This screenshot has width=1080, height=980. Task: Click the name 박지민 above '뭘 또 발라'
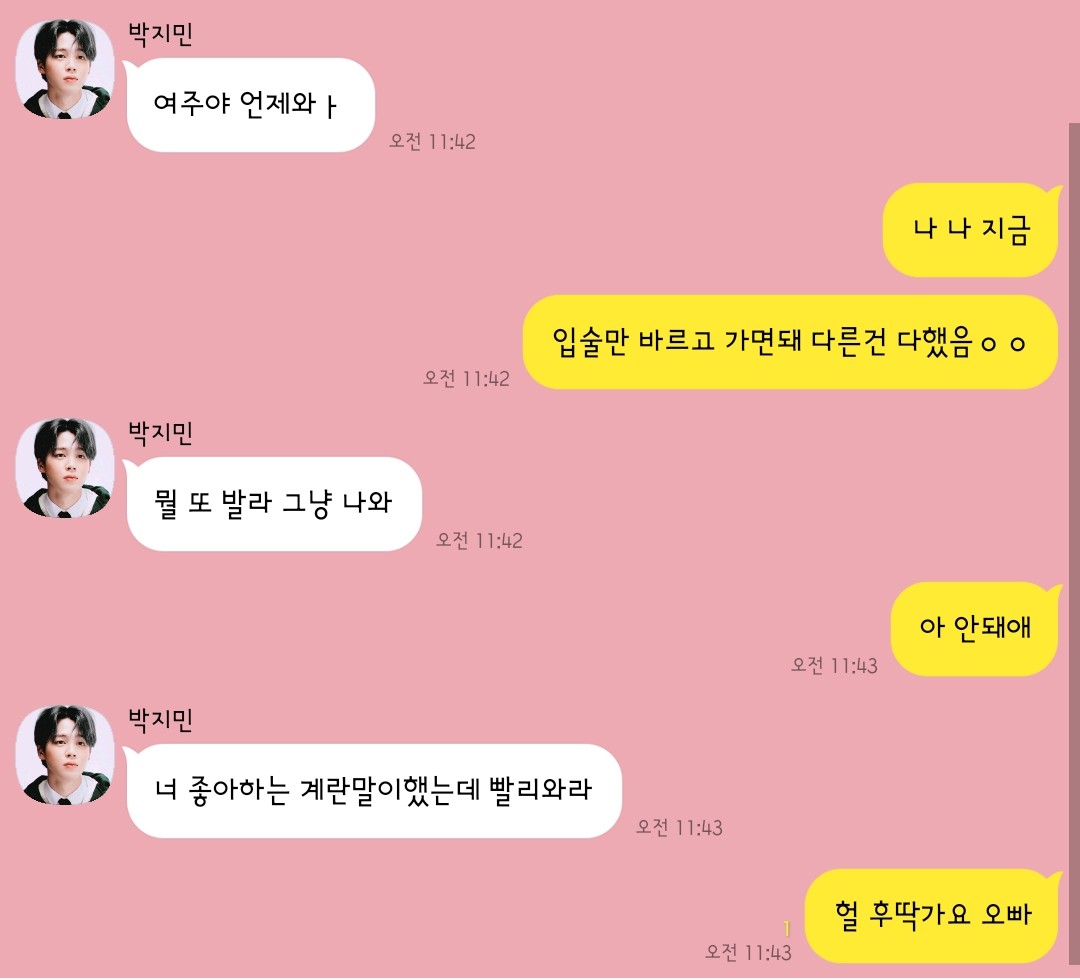160,432
